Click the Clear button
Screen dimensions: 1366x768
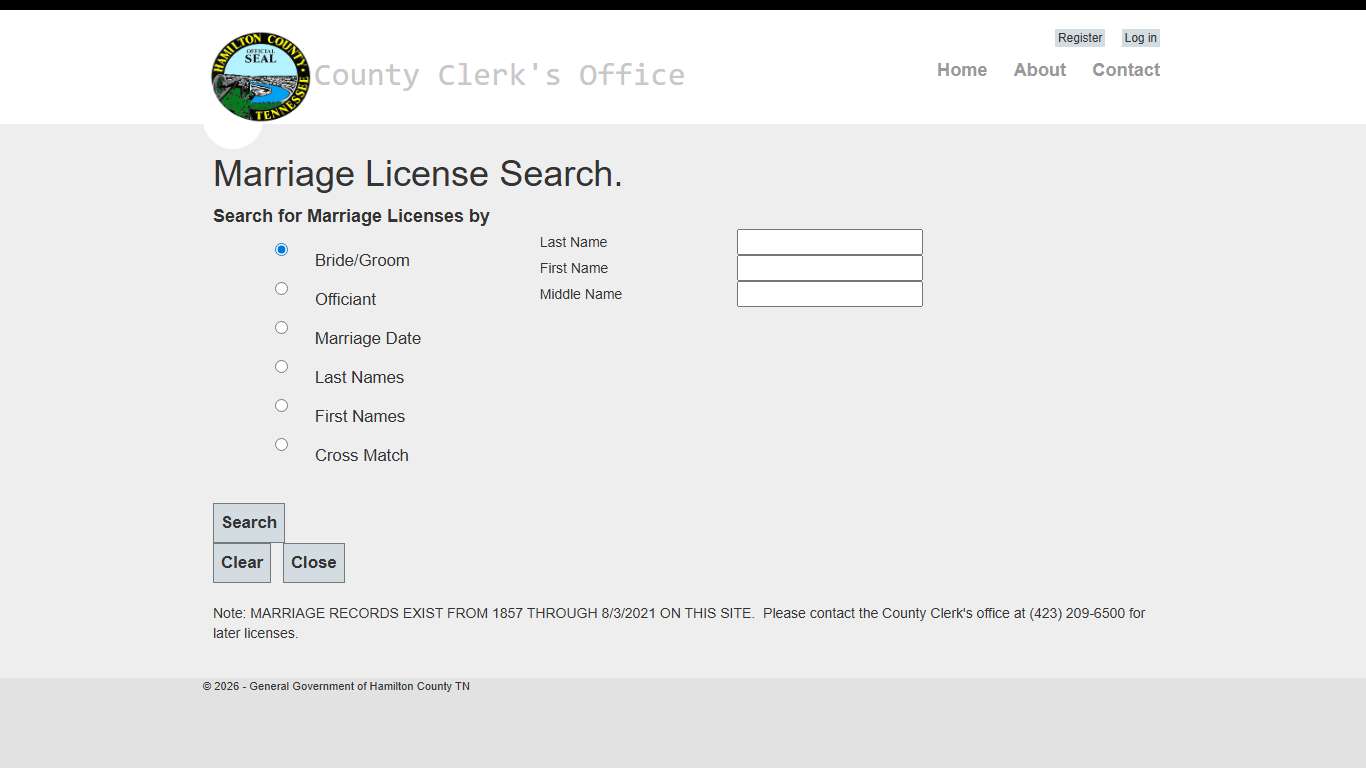pyautogui.click(x=242, y=562)
